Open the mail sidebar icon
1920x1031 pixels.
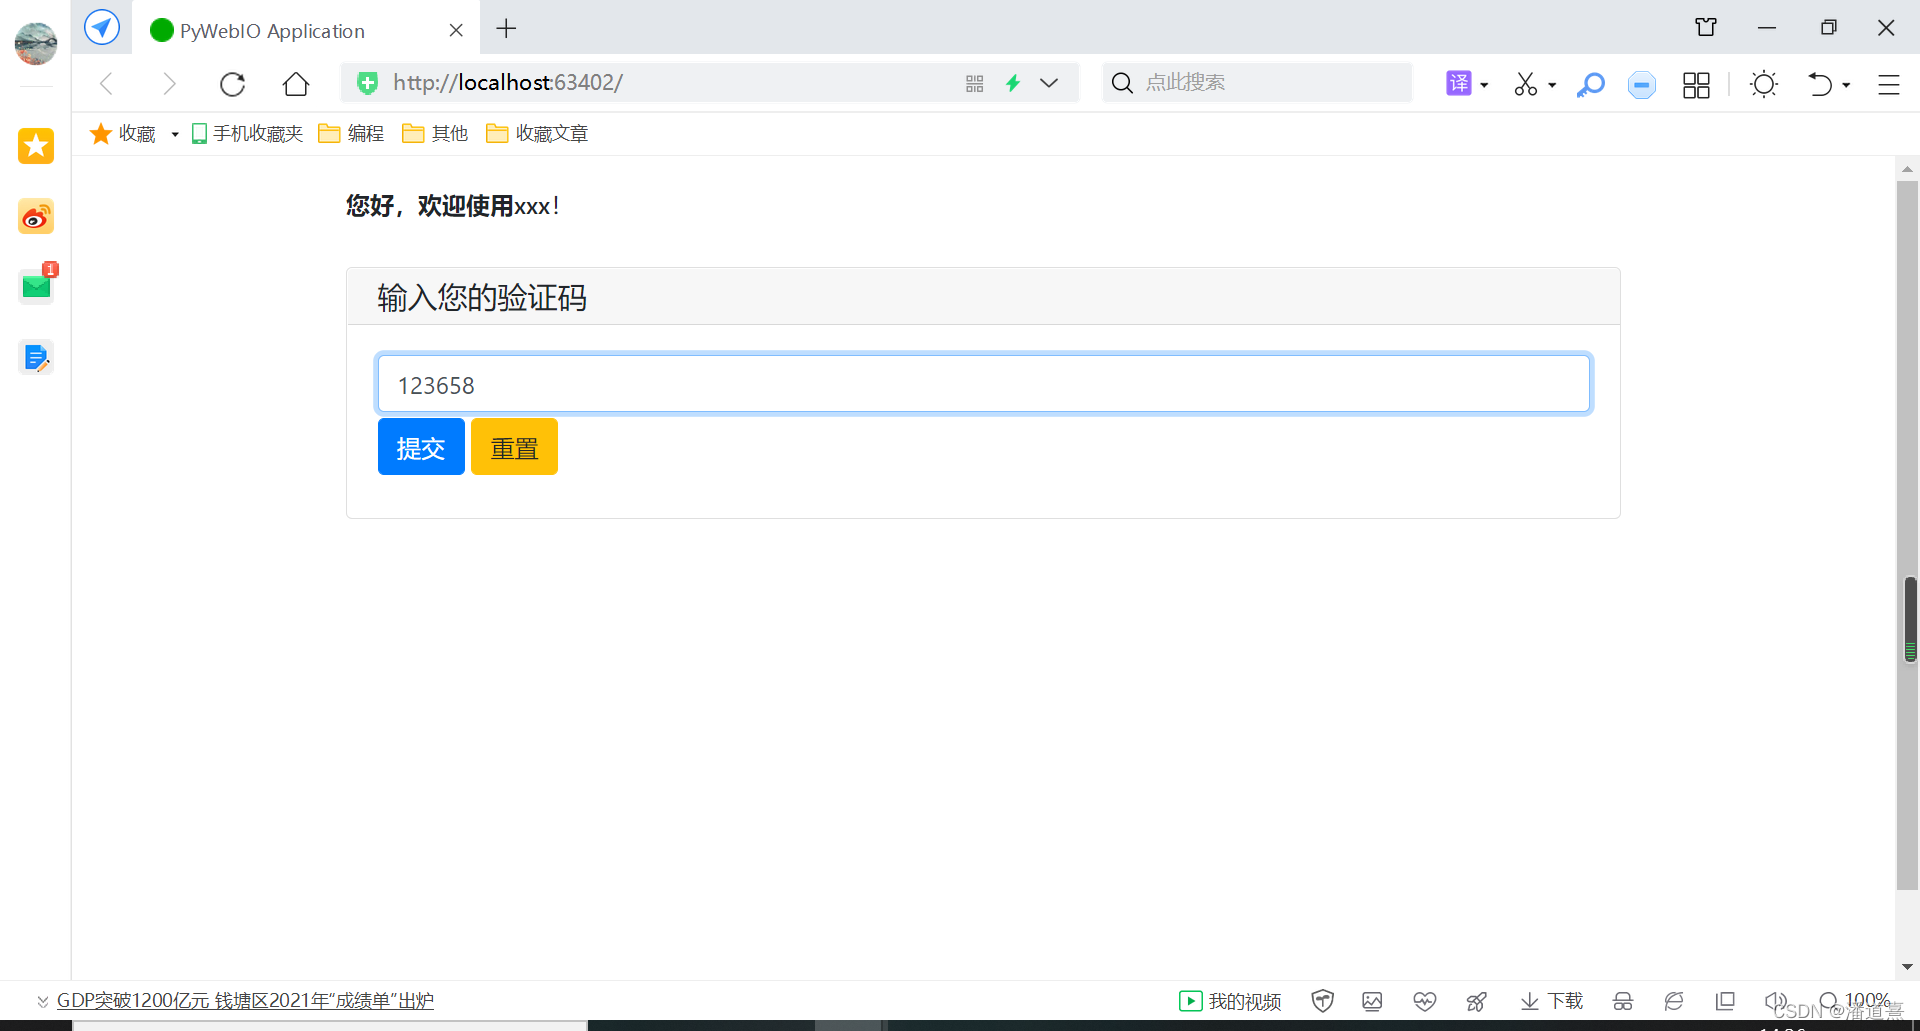(x=36, y=287)
